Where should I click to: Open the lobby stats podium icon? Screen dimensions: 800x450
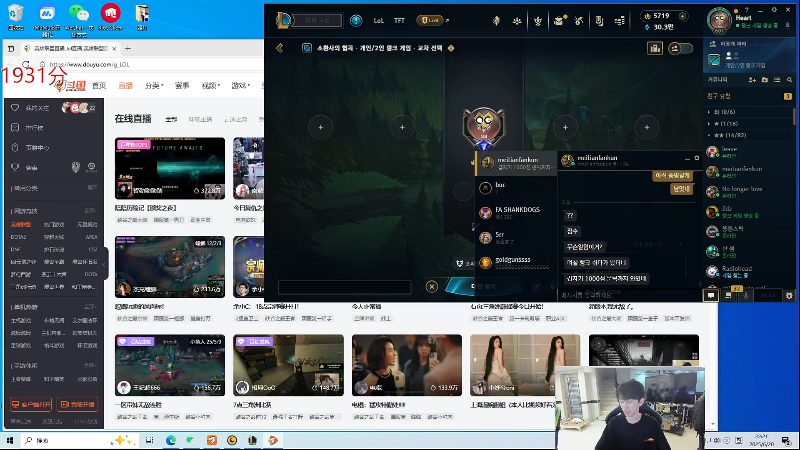(655, 48)
